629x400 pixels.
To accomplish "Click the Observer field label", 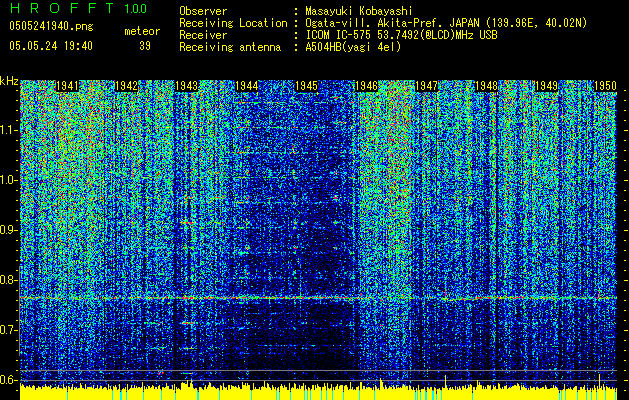I will 203,11.
